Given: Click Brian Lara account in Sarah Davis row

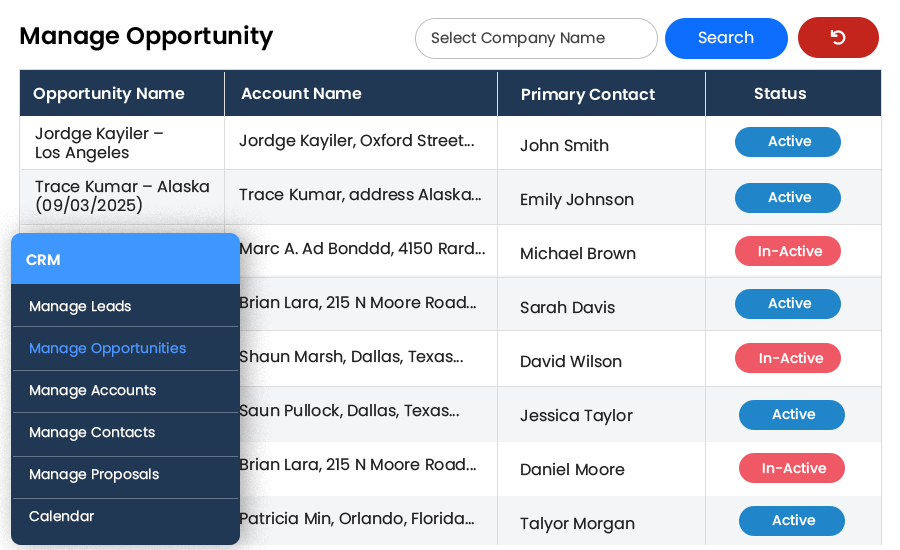Looking at the screenshot, I should [358, 303].
